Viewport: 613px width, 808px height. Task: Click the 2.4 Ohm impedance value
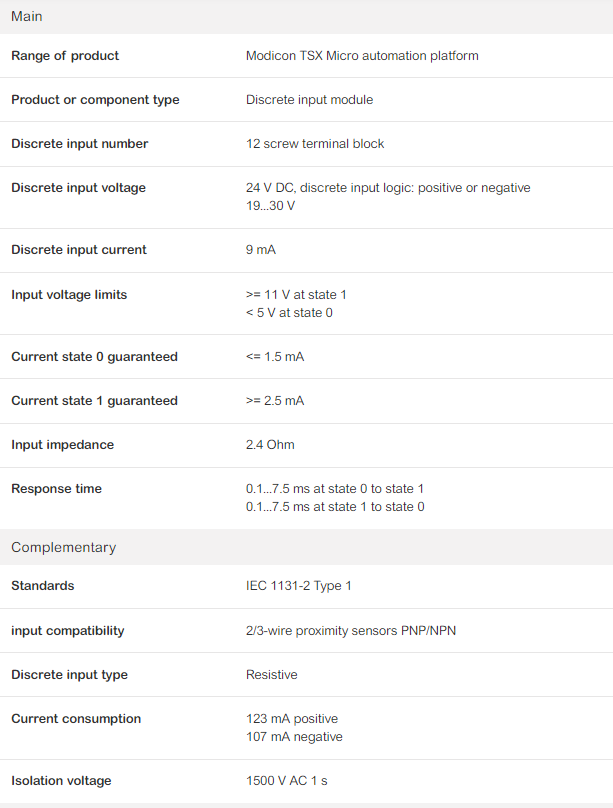click(x=270, y=445)
